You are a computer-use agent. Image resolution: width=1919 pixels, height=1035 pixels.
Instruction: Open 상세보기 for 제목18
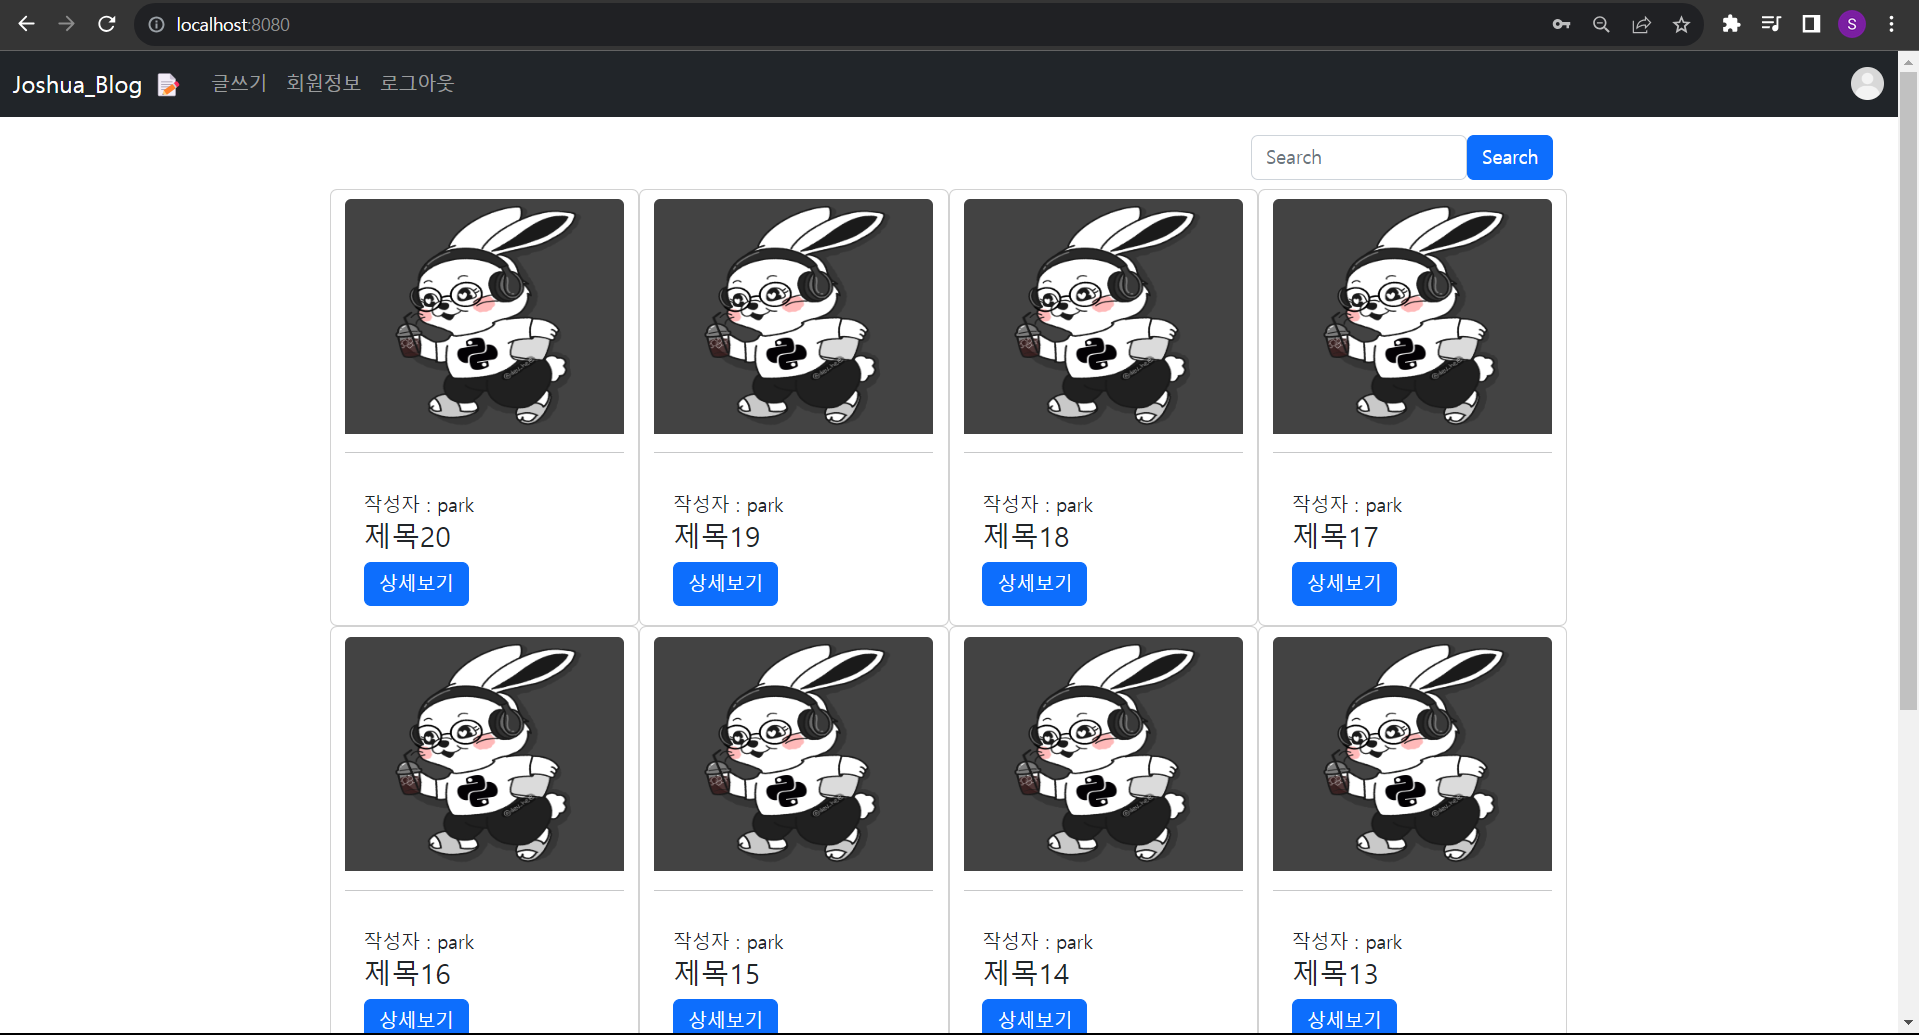pos(1034,583)
